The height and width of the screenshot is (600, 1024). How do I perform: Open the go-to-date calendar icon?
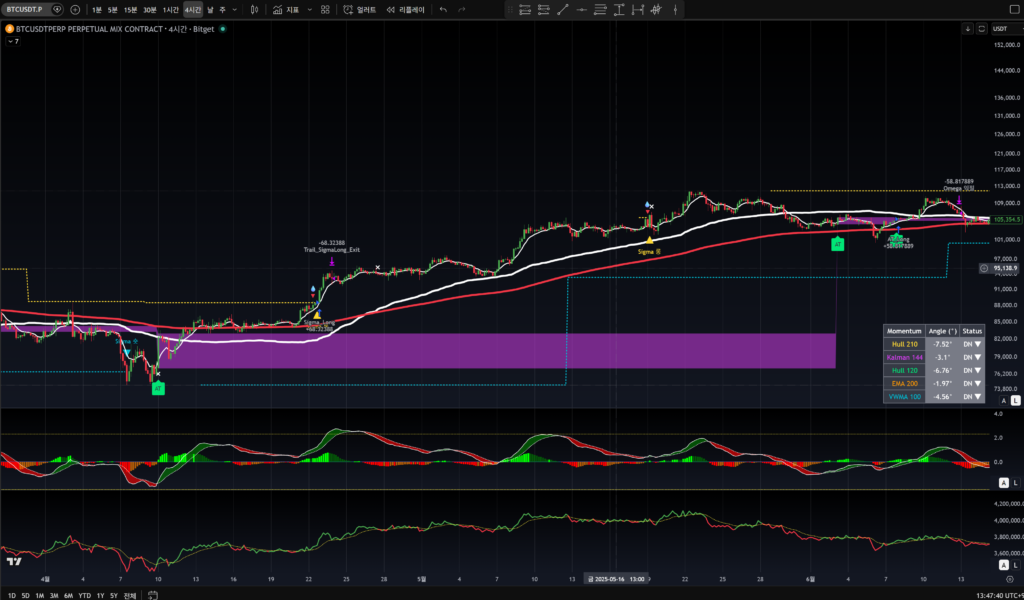[153, 595]
